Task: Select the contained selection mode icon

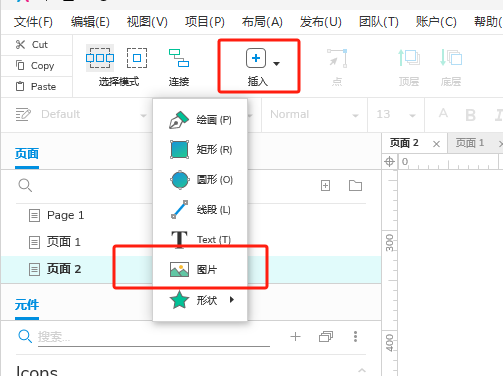Action: [137, 58]
